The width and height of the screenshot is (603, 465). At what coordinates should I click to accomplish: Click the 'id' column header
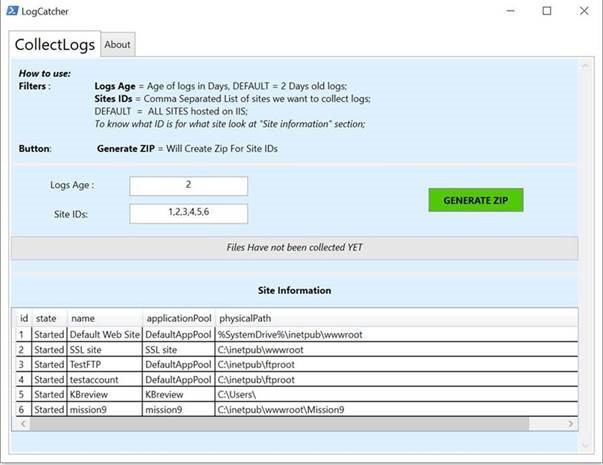pos(24,318)
